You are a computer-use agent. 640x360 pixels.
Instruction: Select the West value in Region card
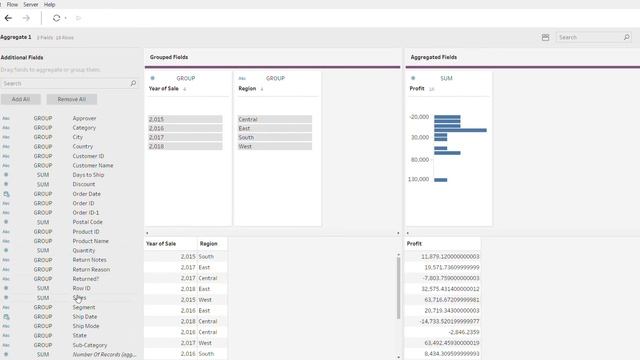click(275, 146)
